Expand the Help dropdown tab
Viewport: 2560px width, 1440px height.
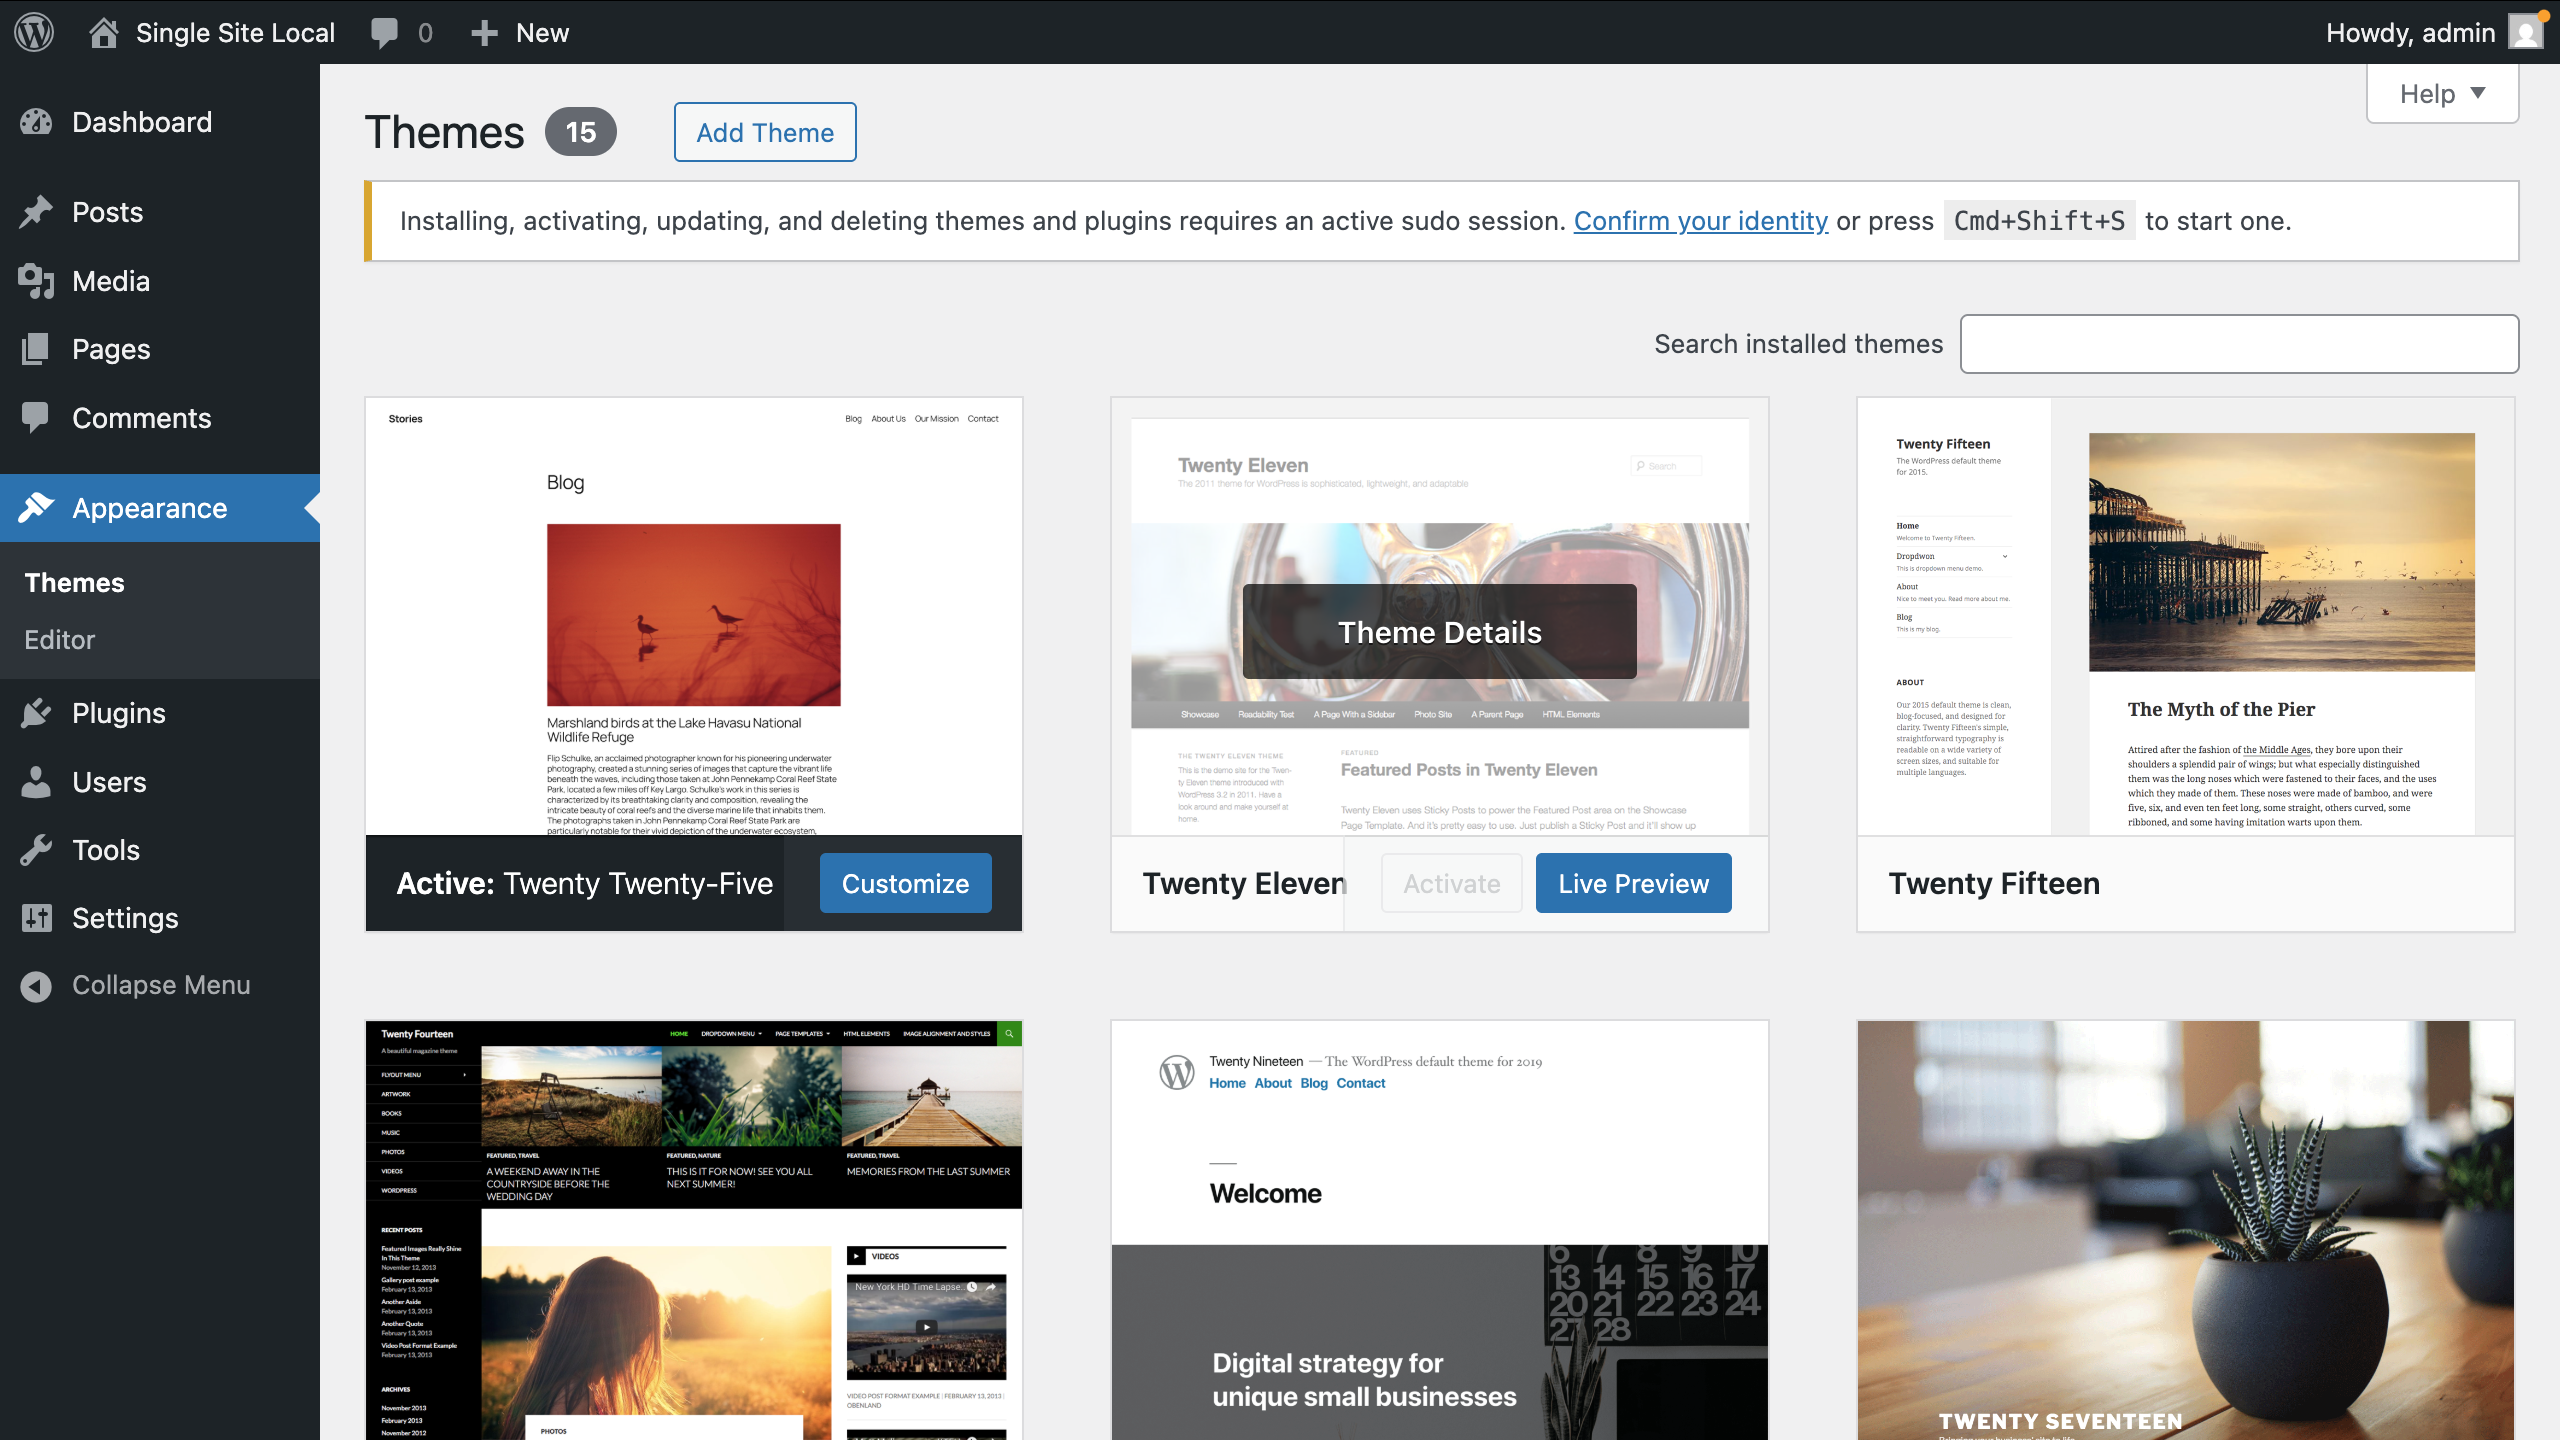tap(2442, 94)
